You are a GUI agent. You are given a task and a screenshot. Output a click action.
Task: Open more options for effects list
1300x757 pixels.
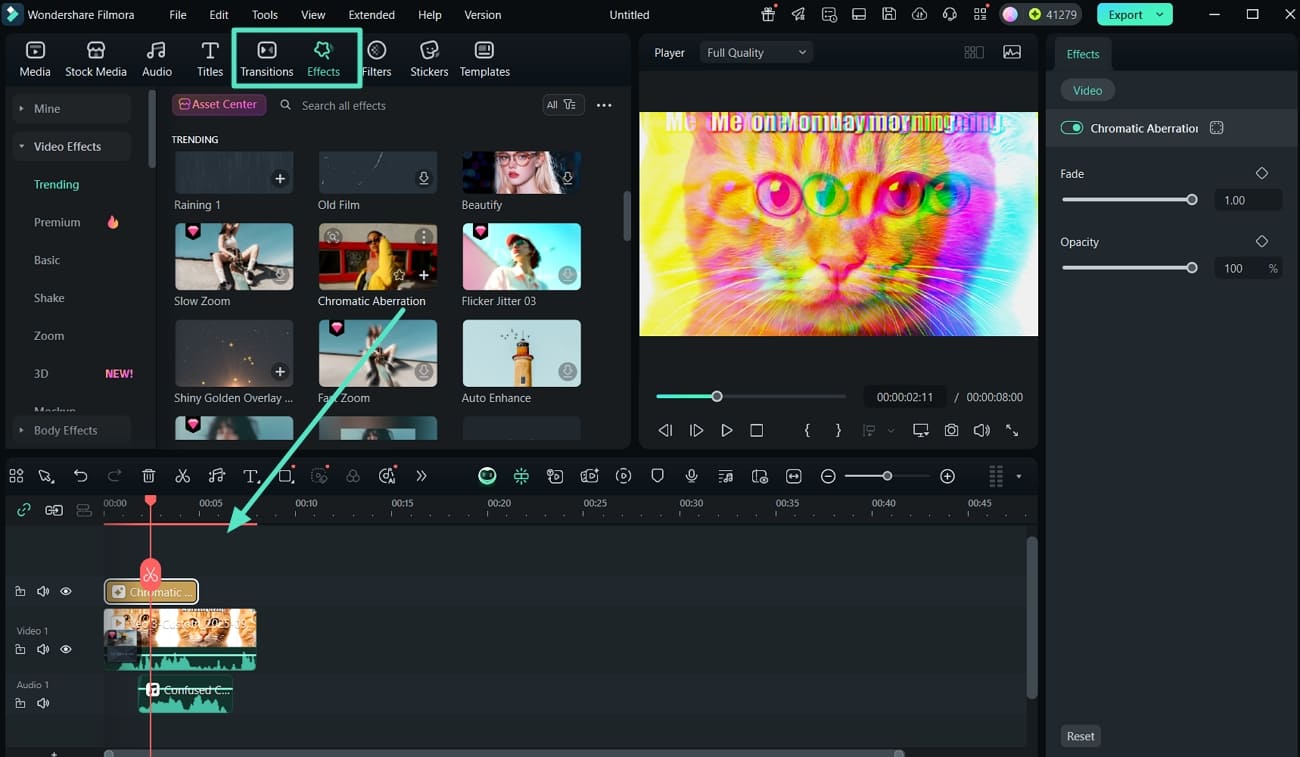604,105
